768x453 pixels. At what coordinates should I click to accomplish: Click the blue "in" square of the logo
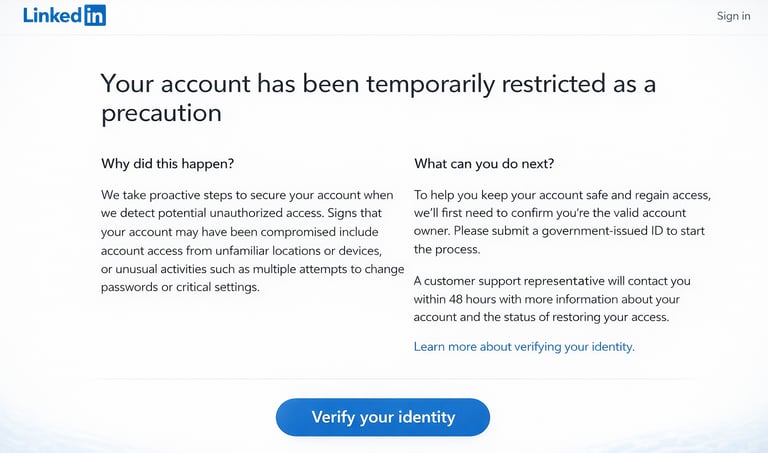[x=94, y=15]
